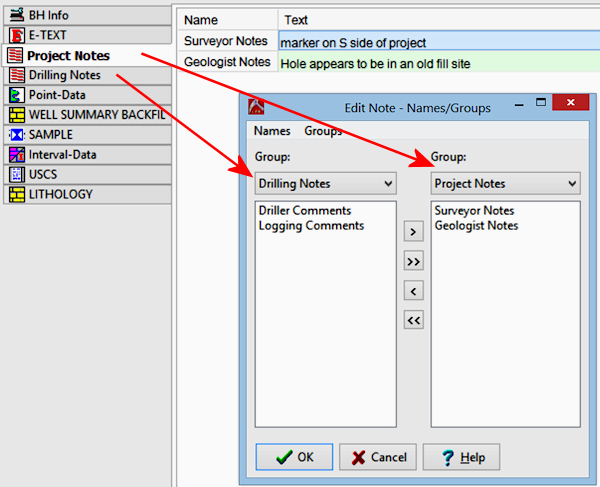Open the Groups menu

click(x=323, y=131)
